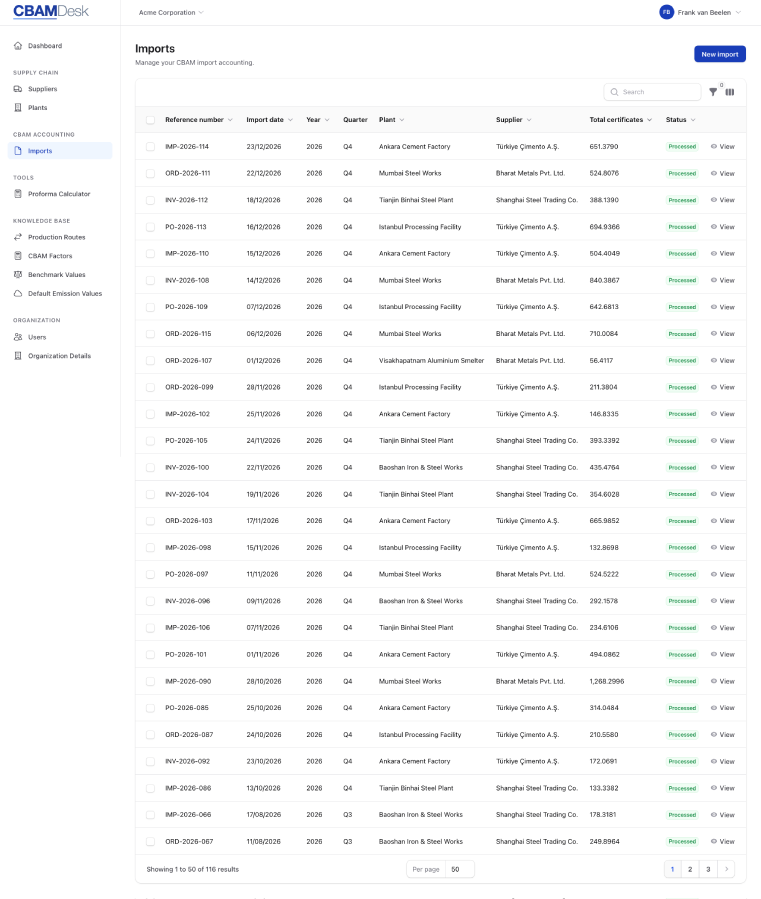Viewport: 761px width, 899px height.
Task: View the INV-2026-112 import record
Action: click(722, 200)
